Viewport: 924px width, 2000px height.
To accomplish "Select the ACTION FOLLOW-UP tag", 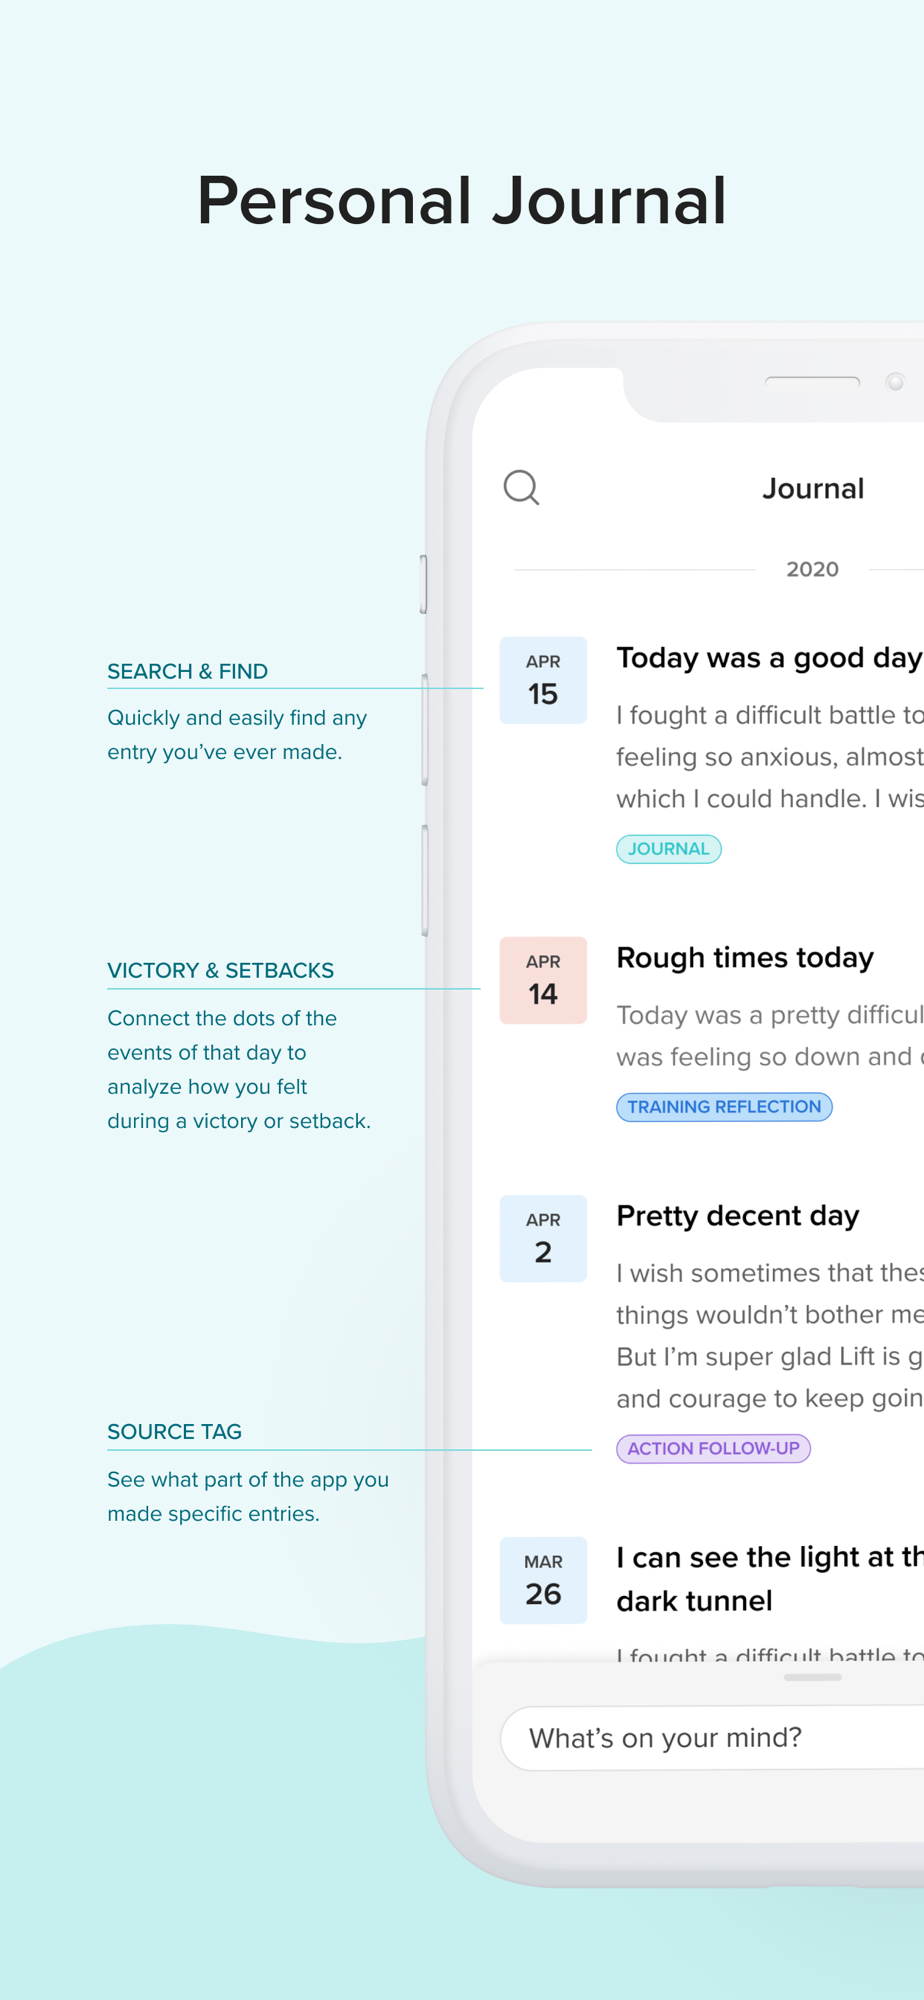I will [x=713, y=1449].
